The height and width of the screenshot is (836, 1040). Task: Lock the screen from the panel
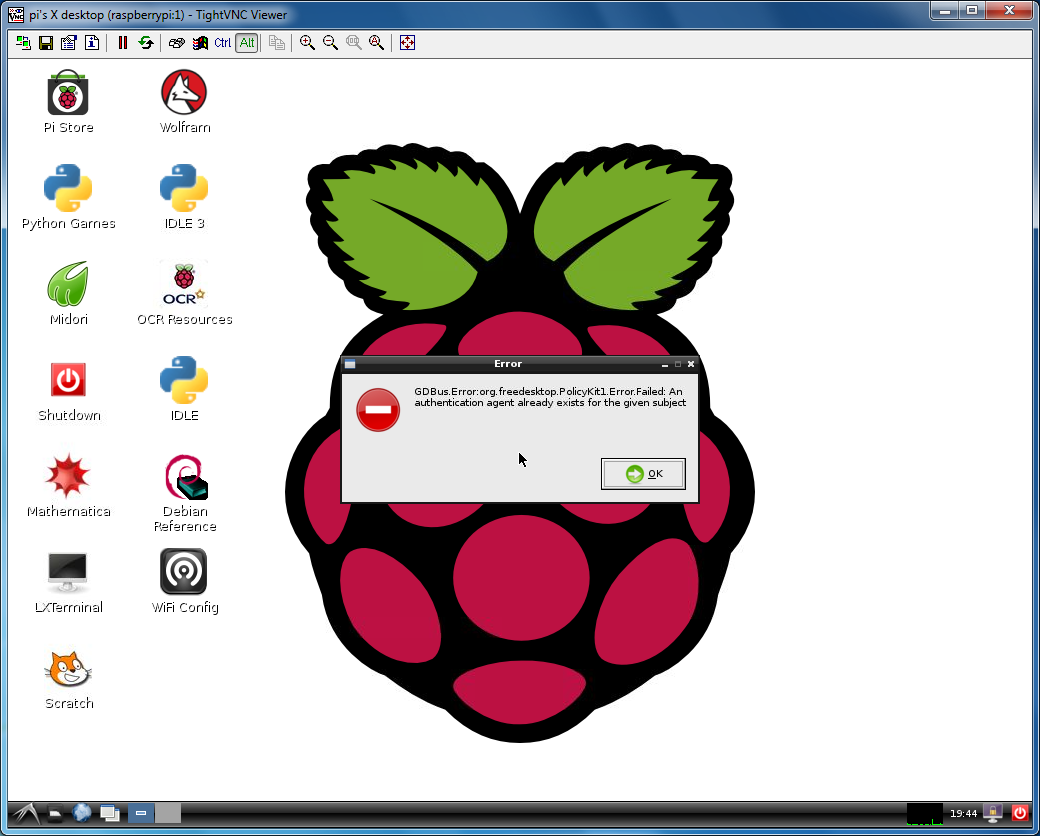(x=993, y=813)
